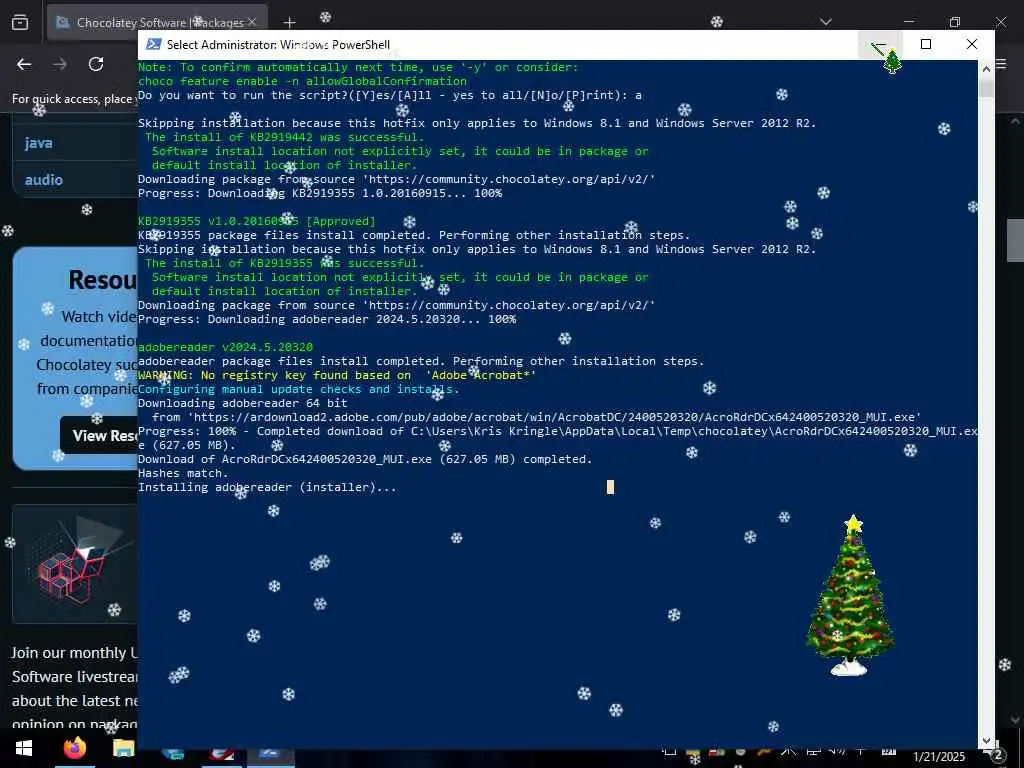Close the Chocolatey Software Packages tab
1024x768 pixels.
pyautogui.click(x=252, y=22)
